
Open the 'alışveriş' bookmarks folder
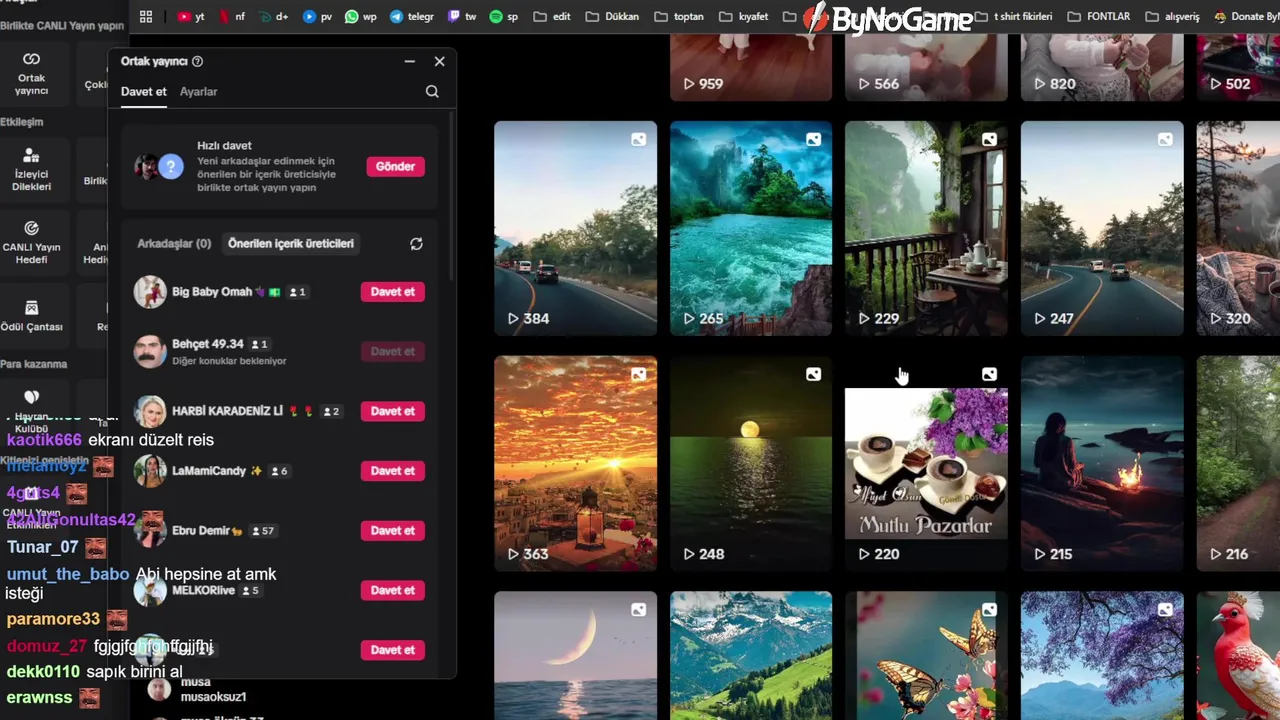coord(1170,16)
